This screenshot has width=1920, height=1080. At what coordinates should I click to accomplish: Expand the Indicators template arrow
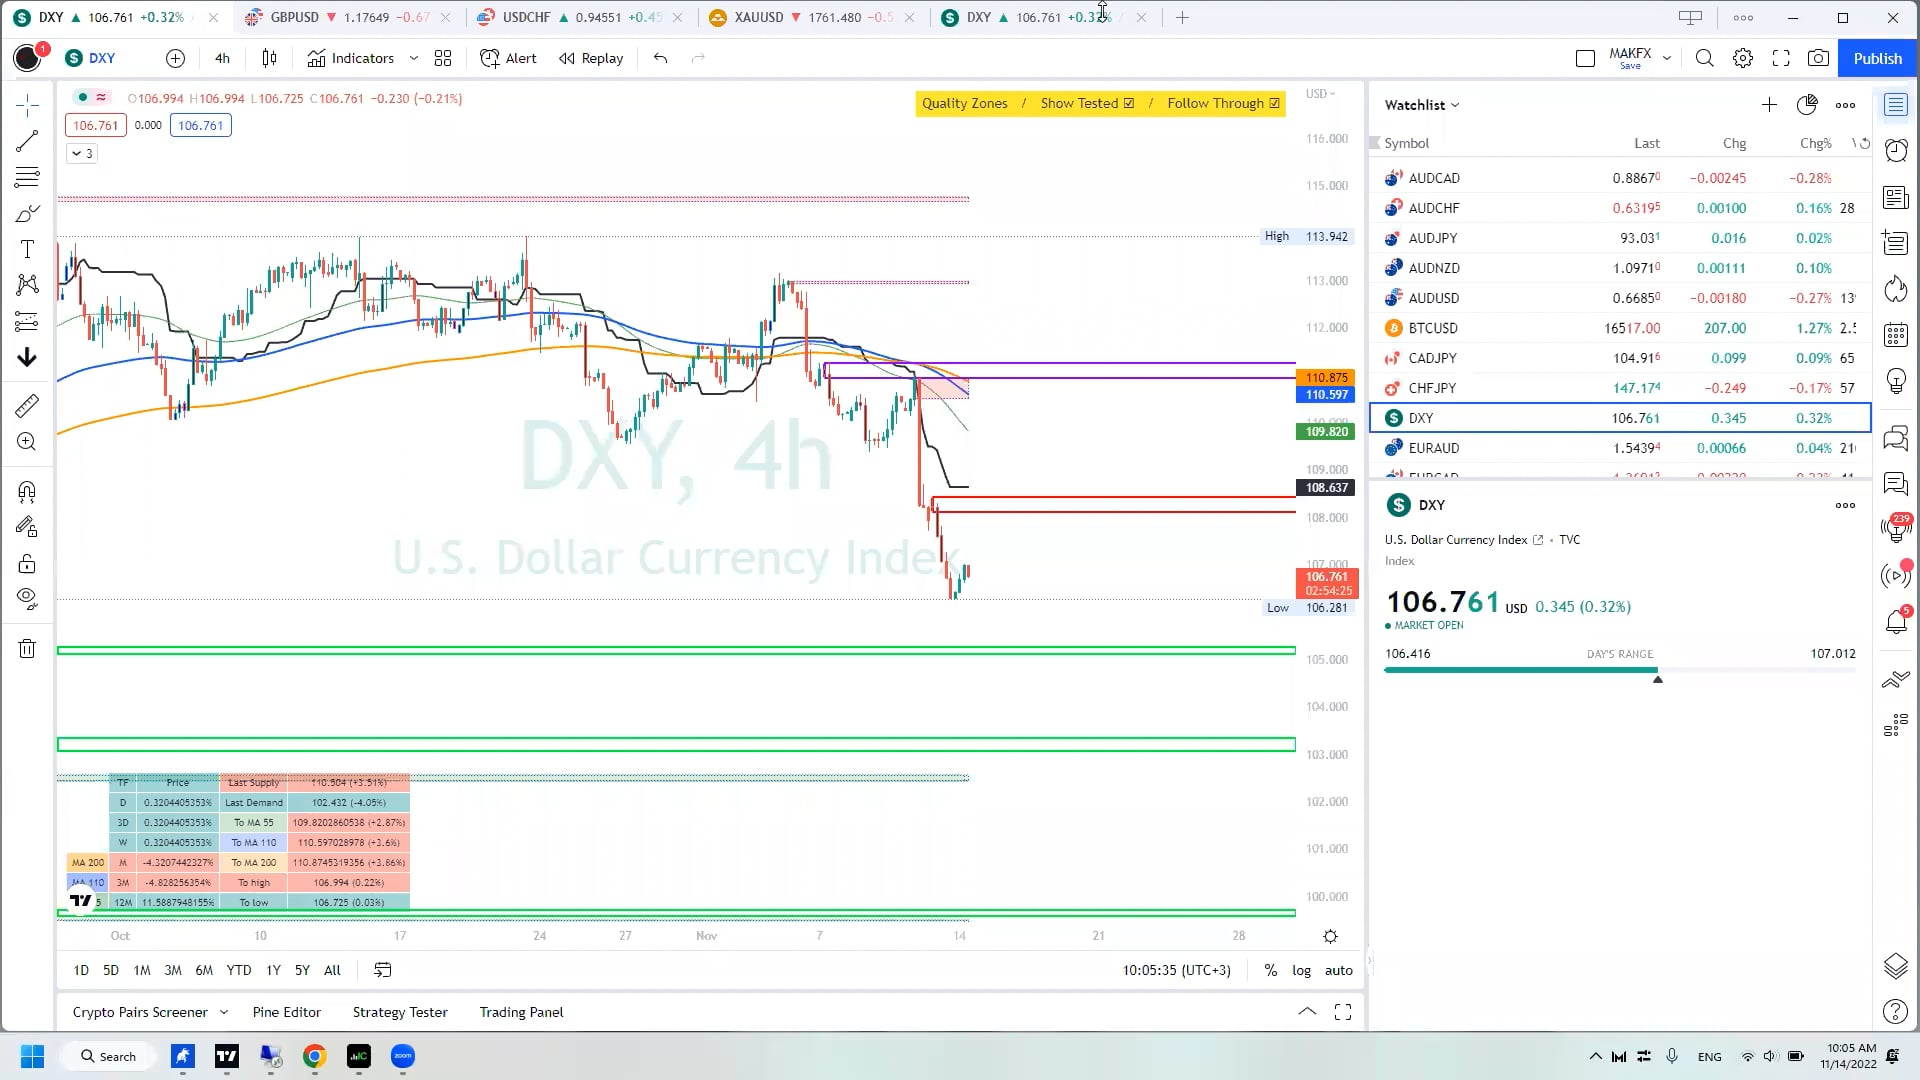414,58
